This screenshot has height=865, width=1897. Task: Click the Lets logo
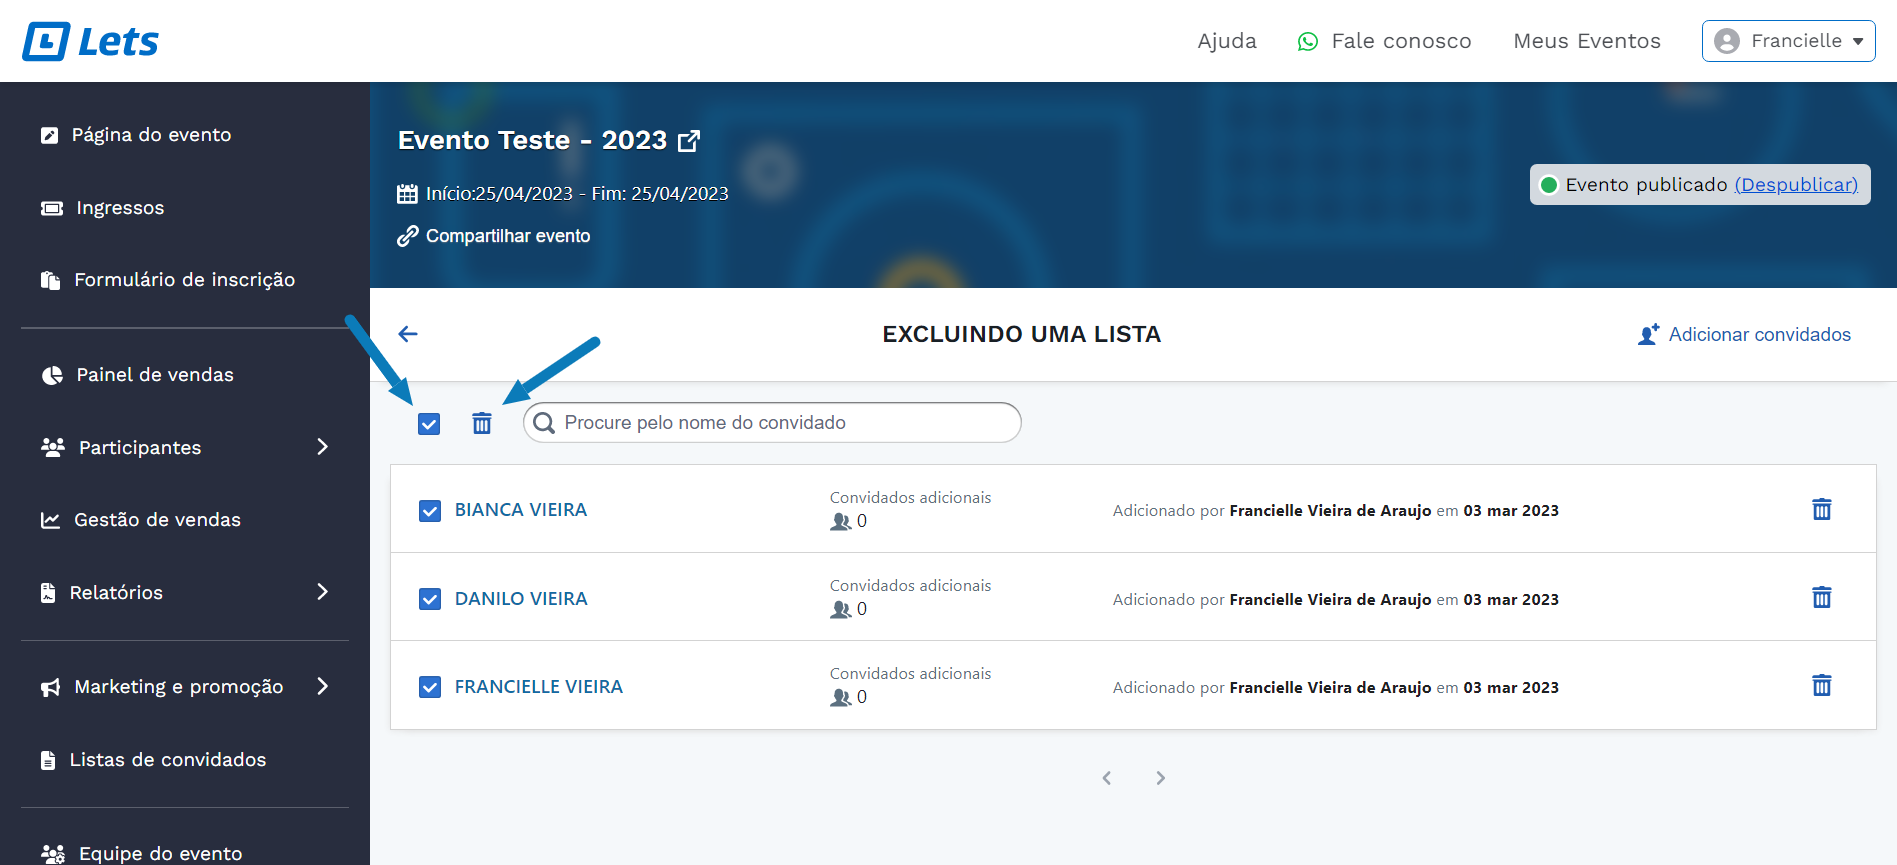click(91, 41)
